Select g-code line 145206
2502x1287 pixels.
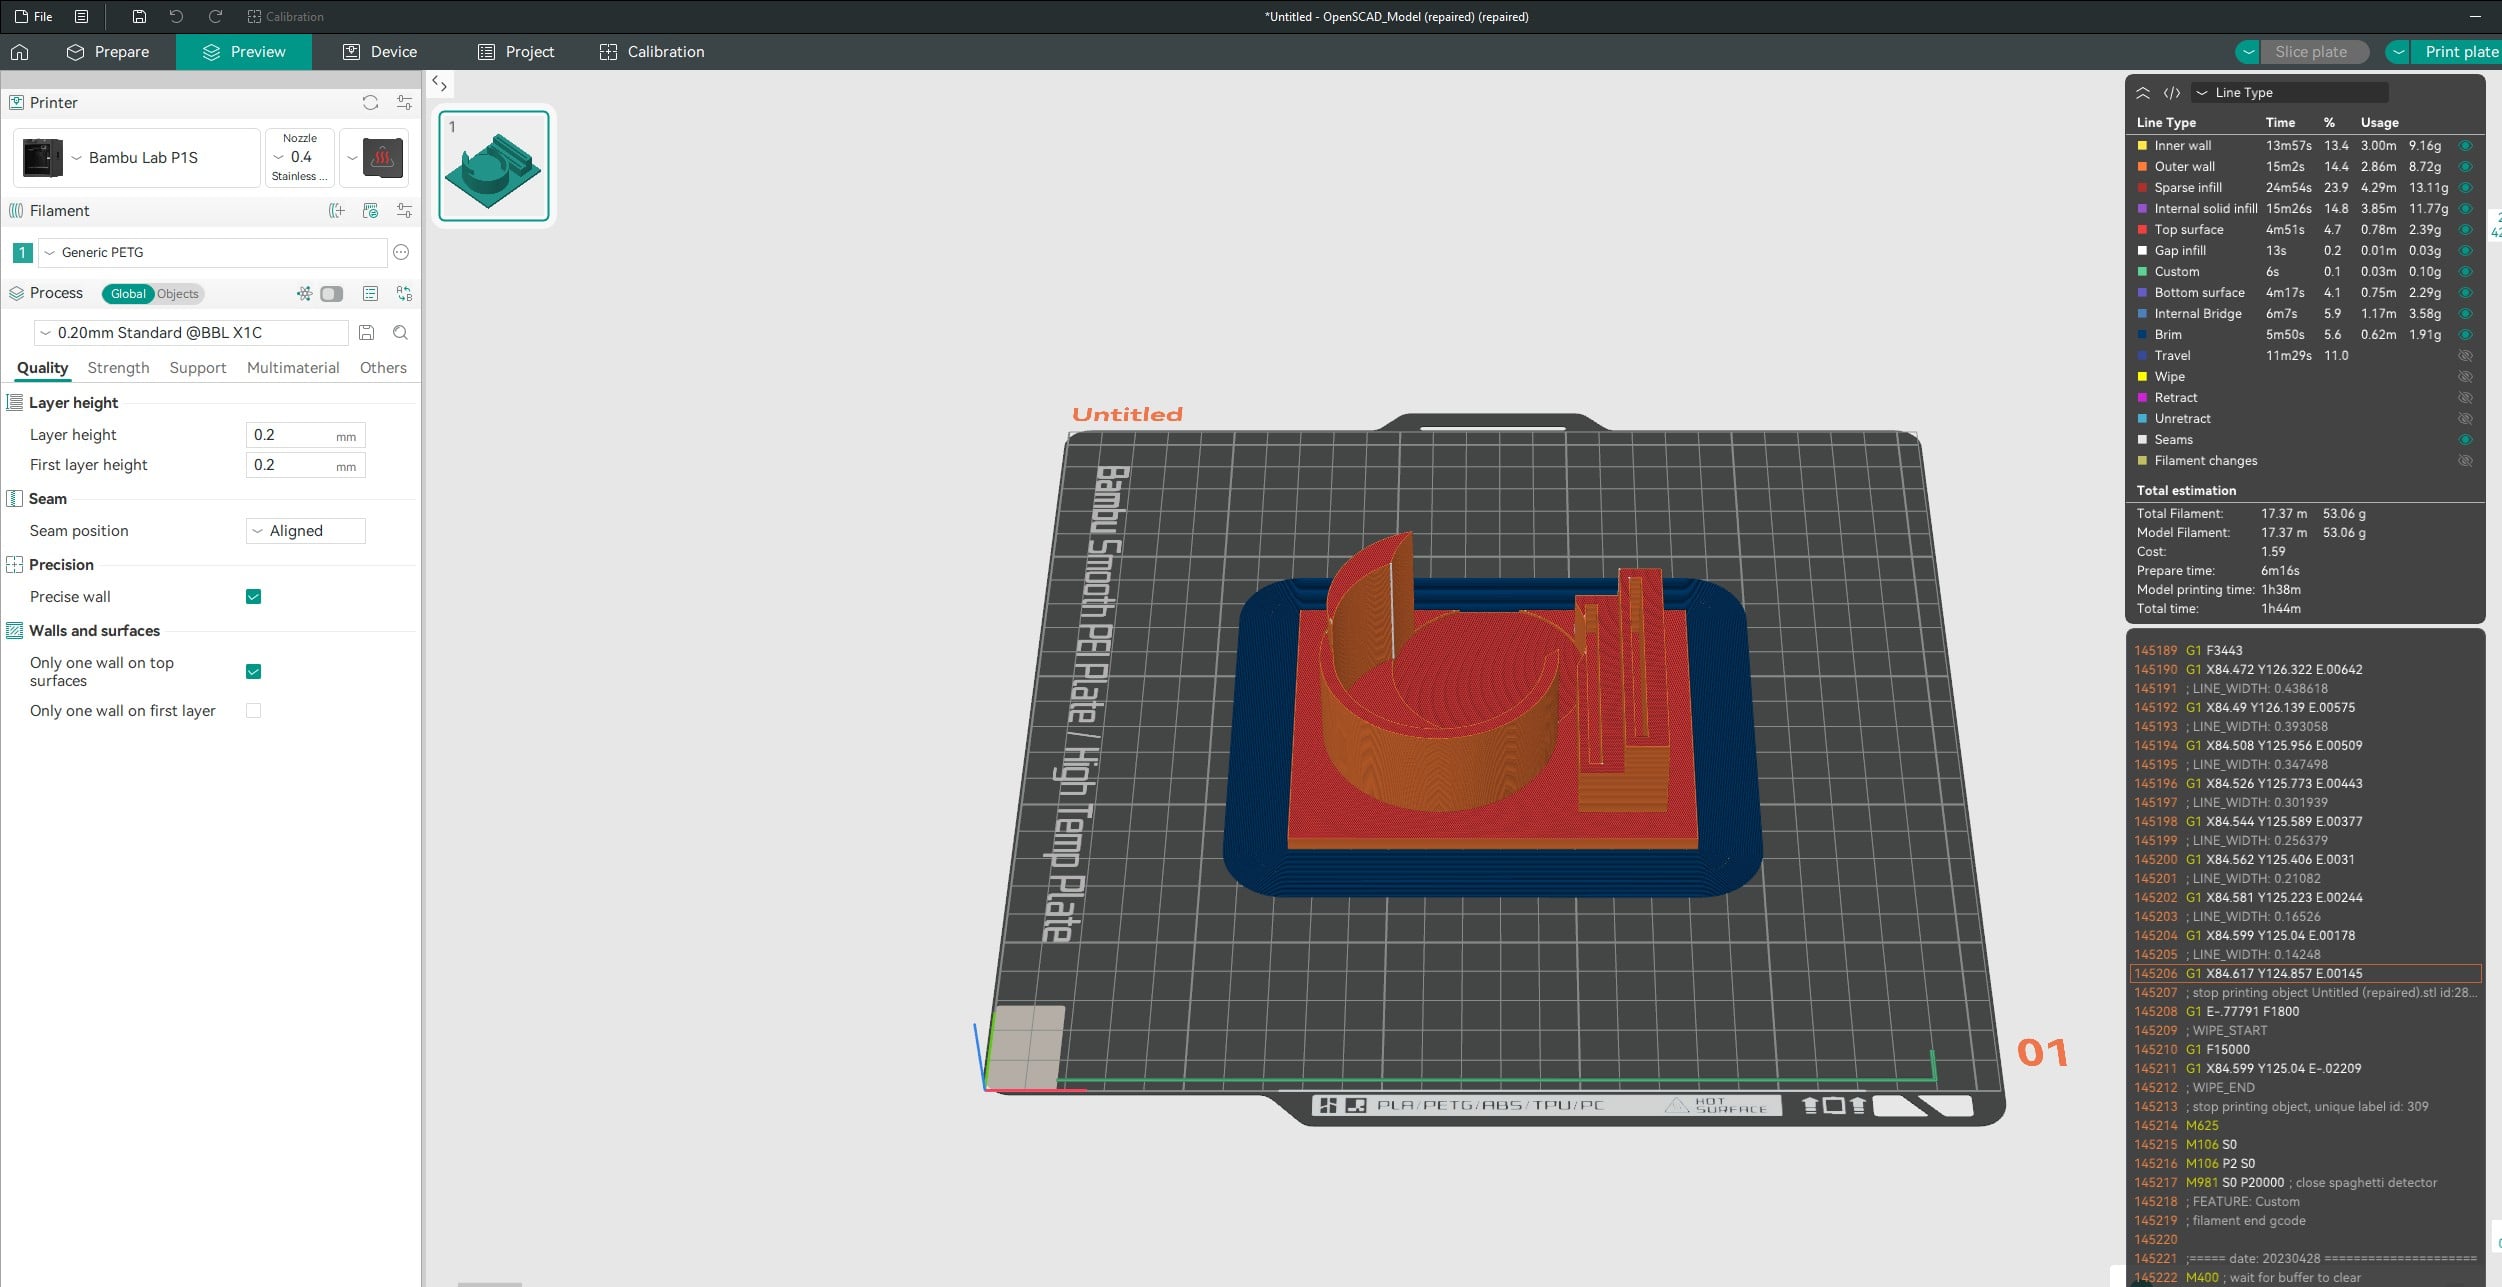(2306, 974)
